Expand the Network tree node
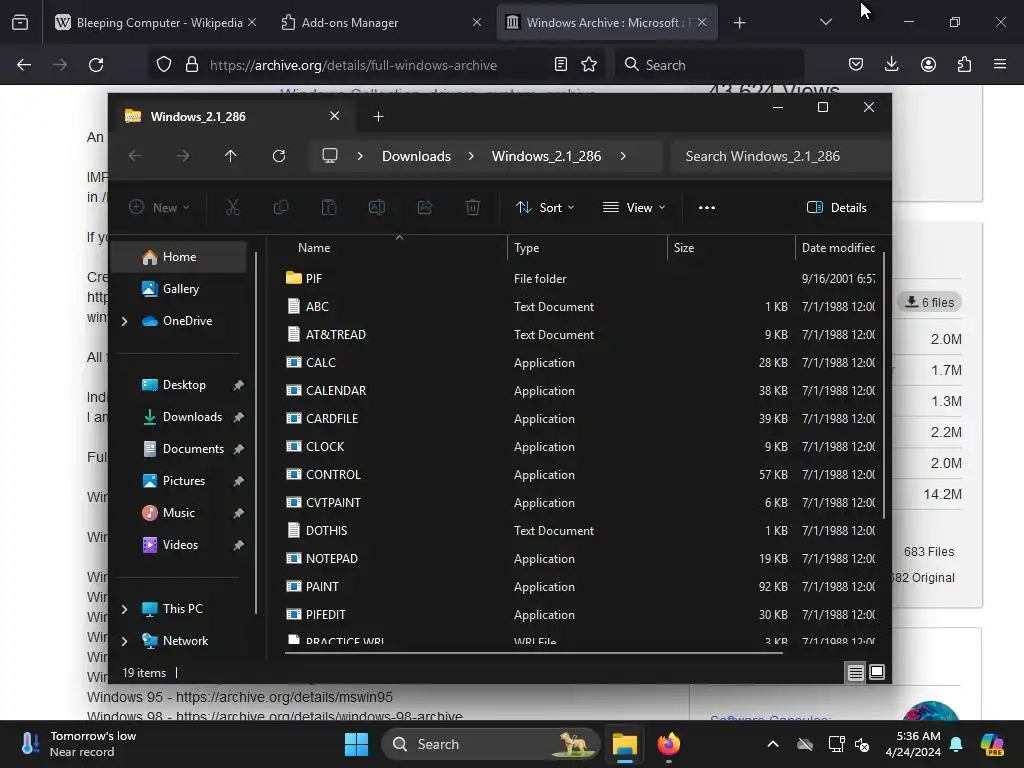This screenshot has height=768, width=1024. (124, 641)
